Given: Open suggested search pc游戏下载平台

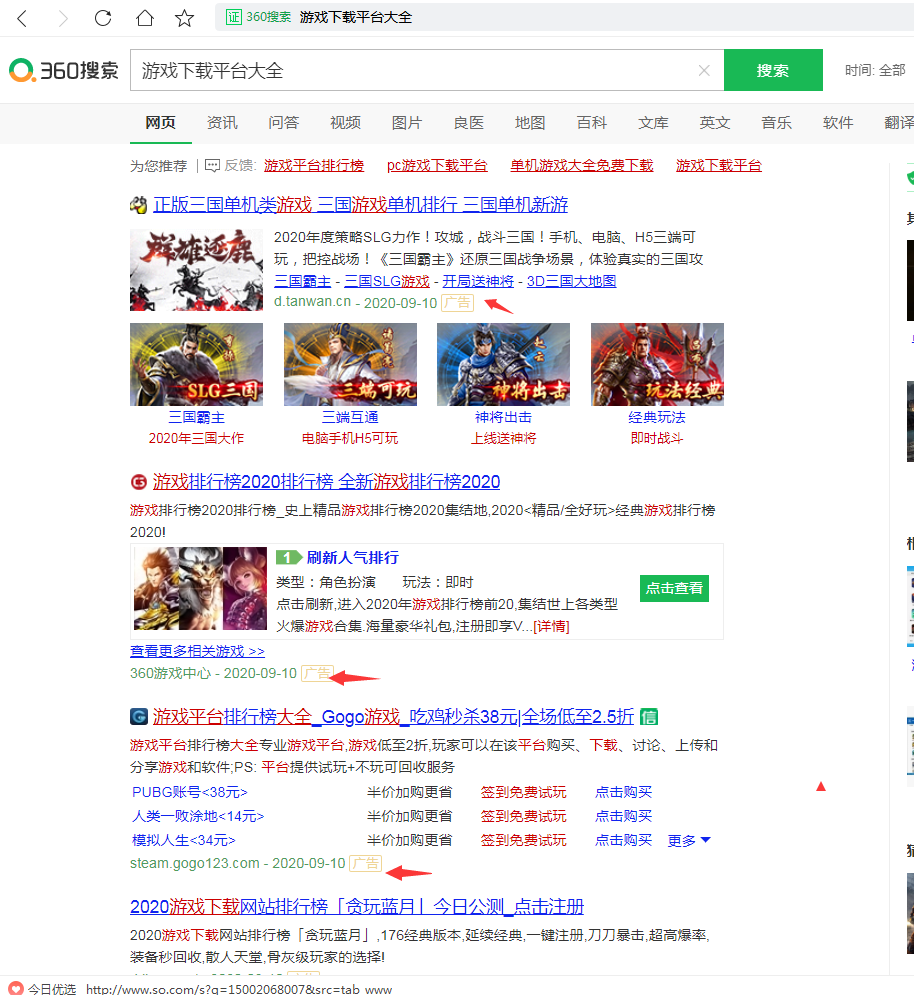Looking at the screenshot, I should point(437,166).
